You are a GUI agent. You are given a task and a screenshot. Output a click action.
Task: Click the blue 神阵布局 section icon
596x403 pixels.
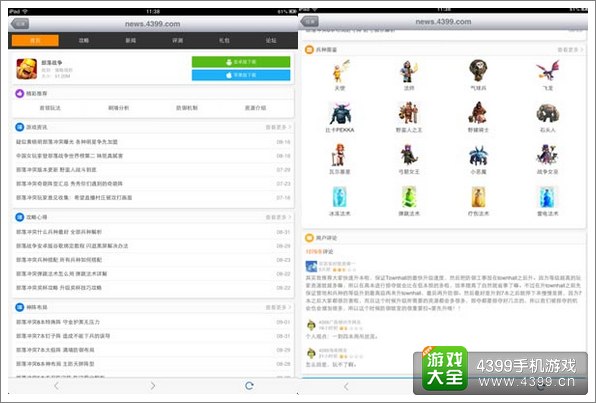20,307
